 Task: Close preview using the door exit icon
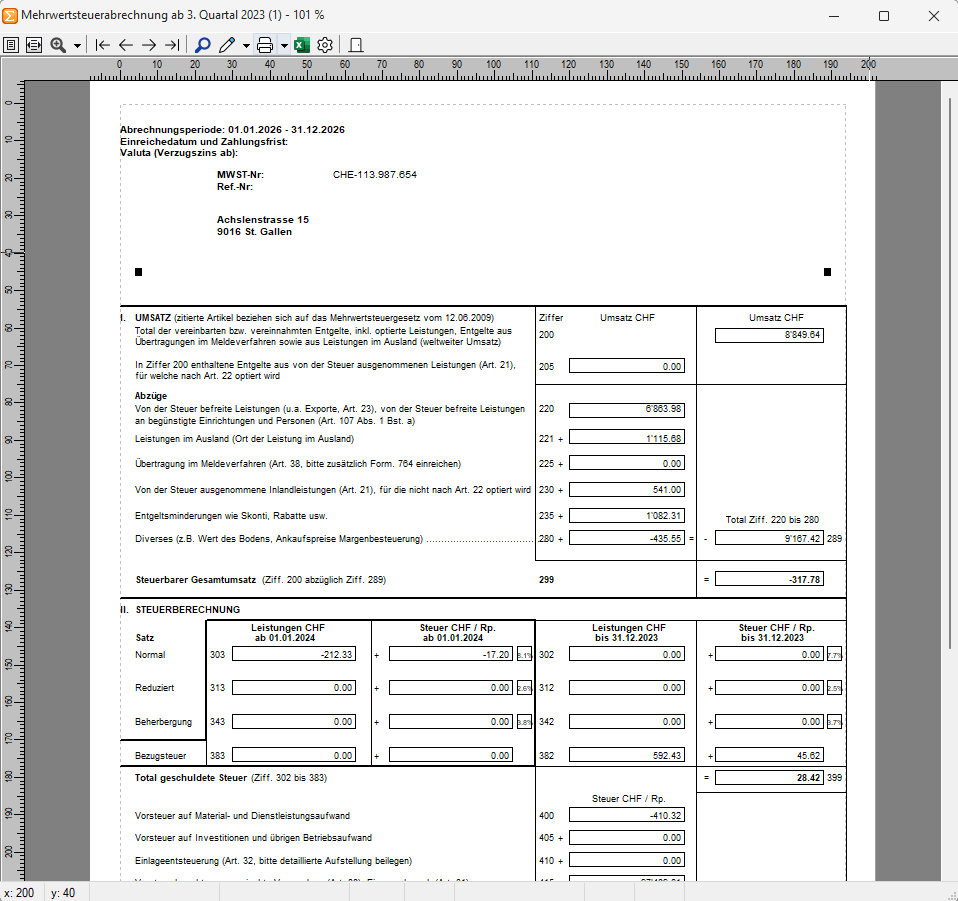click(x=355, y=45)
